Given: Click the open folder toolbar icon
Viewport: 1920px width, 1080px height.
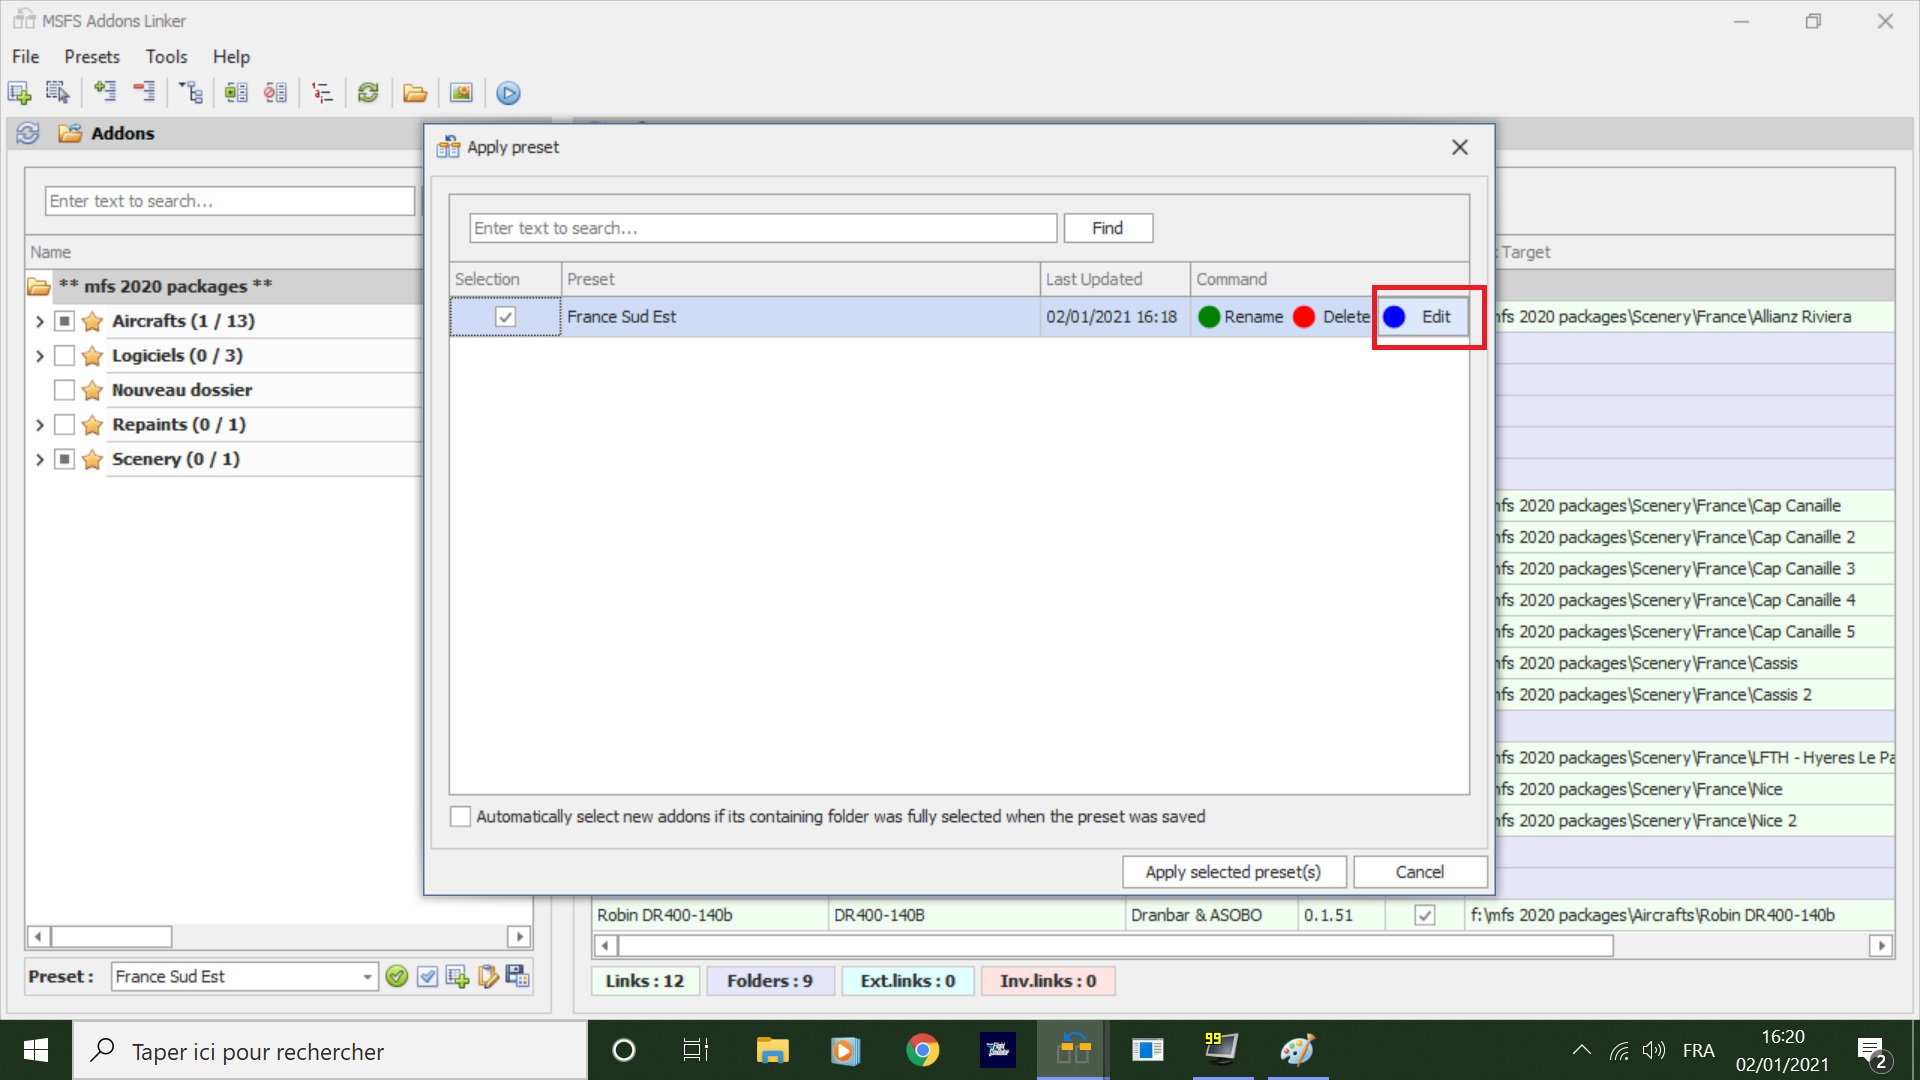Looking at the screenshot, I should tap(415, 93).
